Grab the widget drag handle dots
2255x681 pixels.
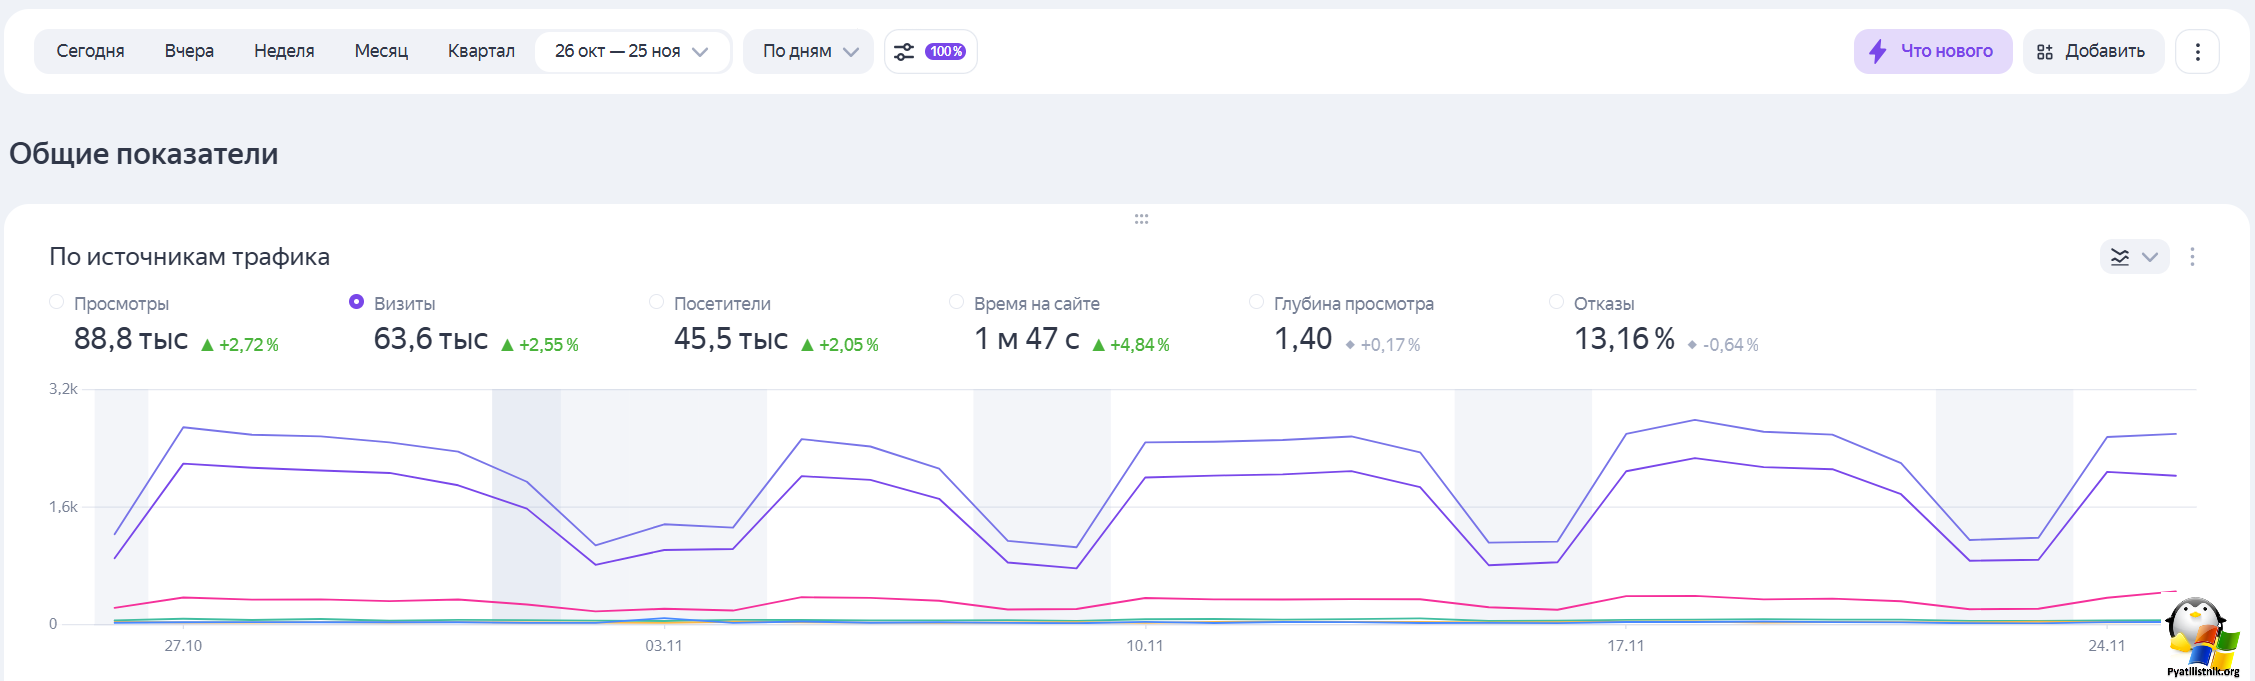(1141, 219)
